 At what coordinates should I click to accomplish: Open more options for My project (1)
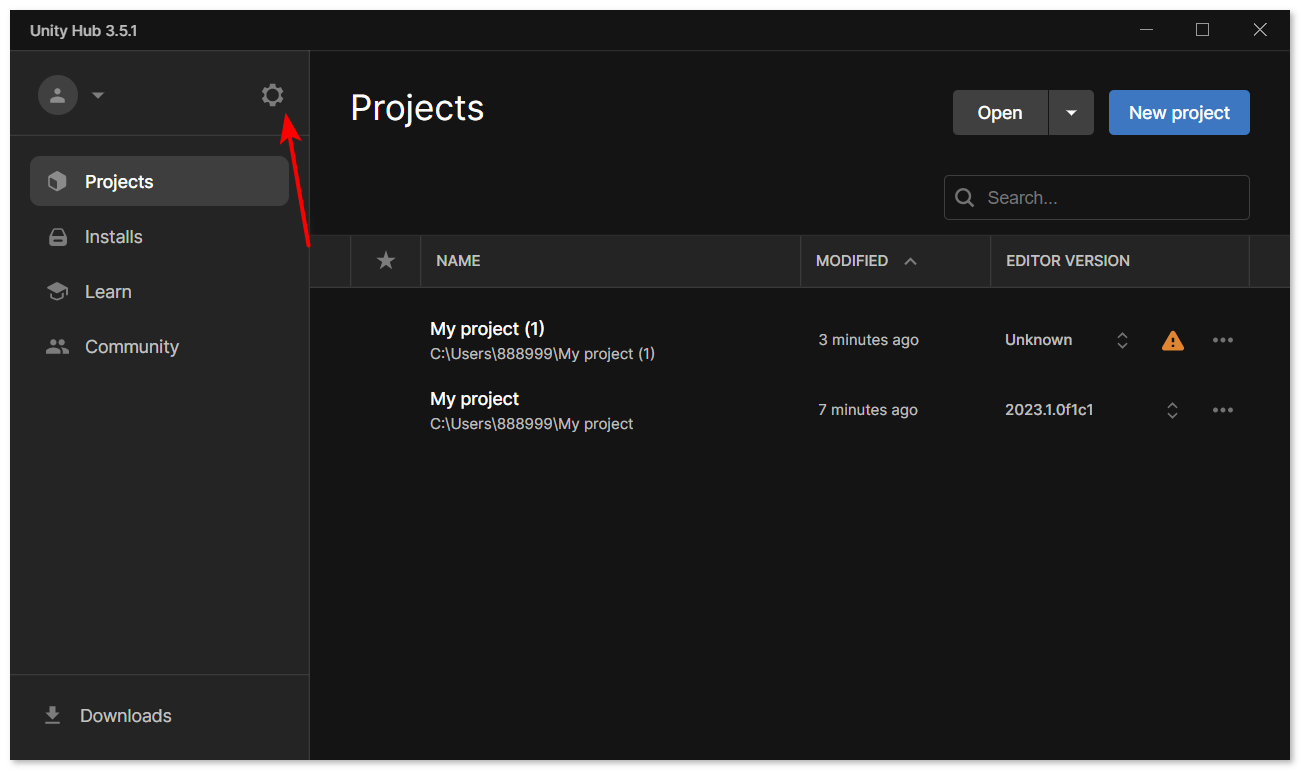pos(1223,340)
